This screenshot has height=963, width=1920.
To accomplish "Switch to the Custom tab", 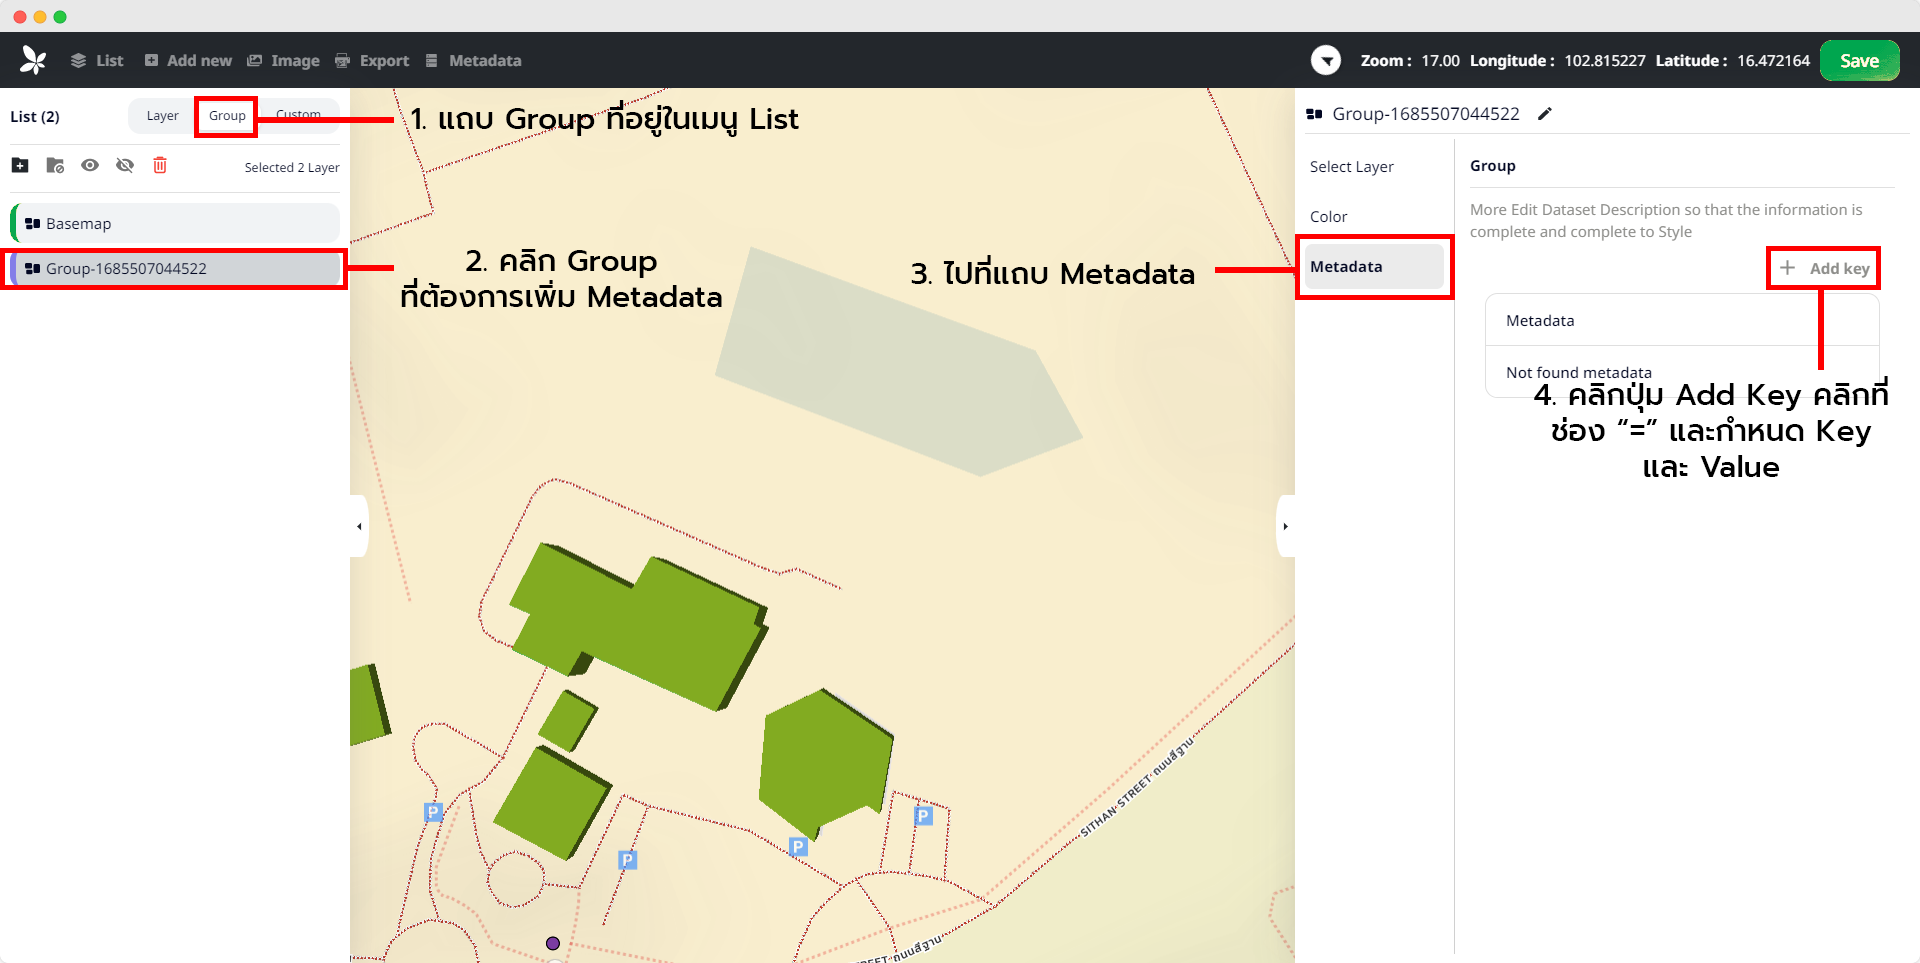I will 298,115.
